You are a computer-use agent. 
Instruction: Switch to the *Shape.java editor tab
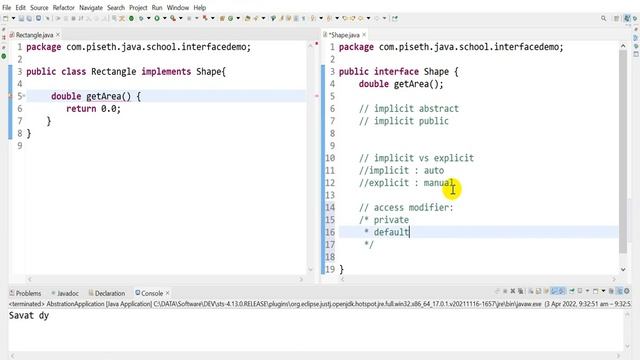344,35
